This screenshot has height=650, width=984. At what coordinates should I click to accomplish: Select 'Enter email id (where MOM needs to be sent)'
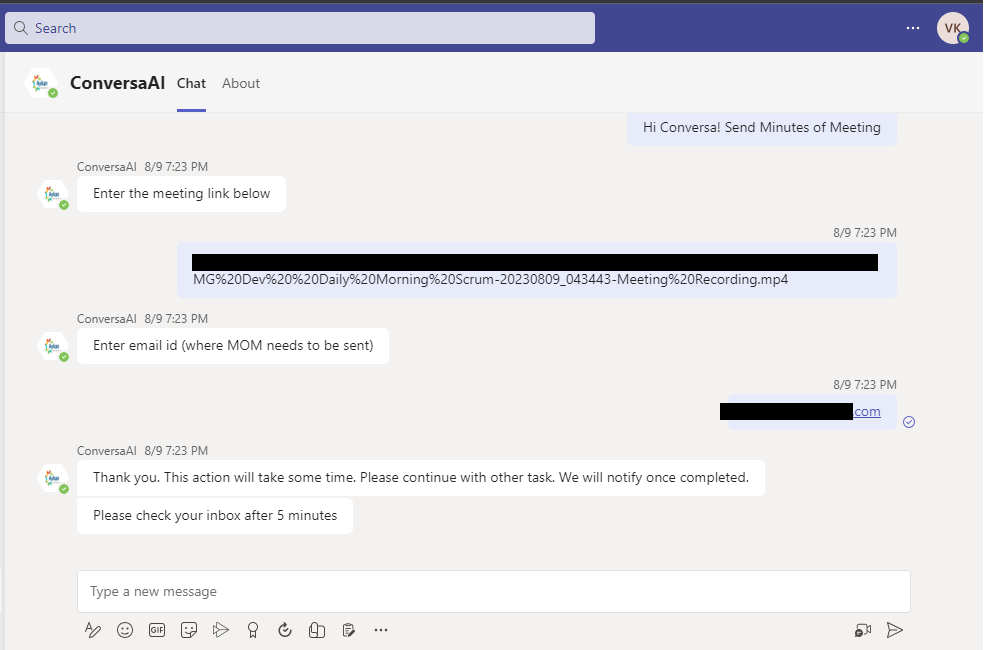click(233, 346)
